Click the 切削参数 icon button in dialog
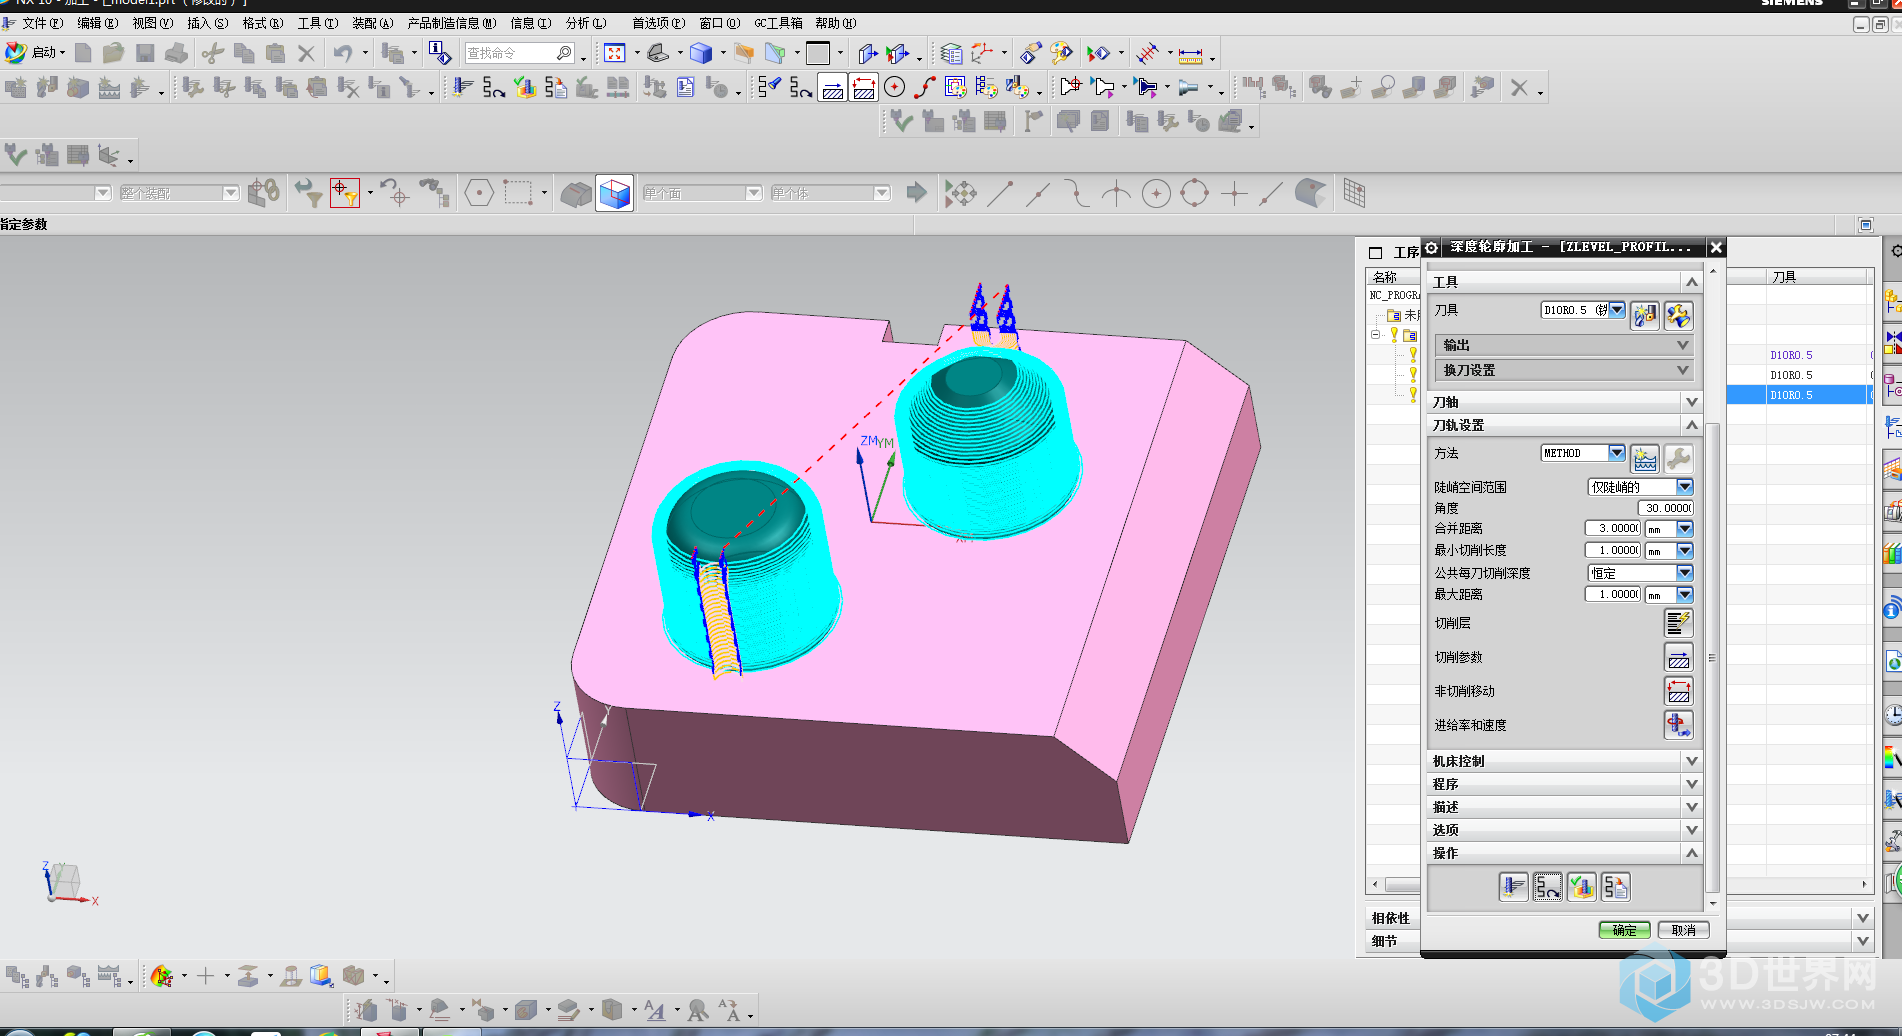The image size is (1902, 1036). [1679, 657]
